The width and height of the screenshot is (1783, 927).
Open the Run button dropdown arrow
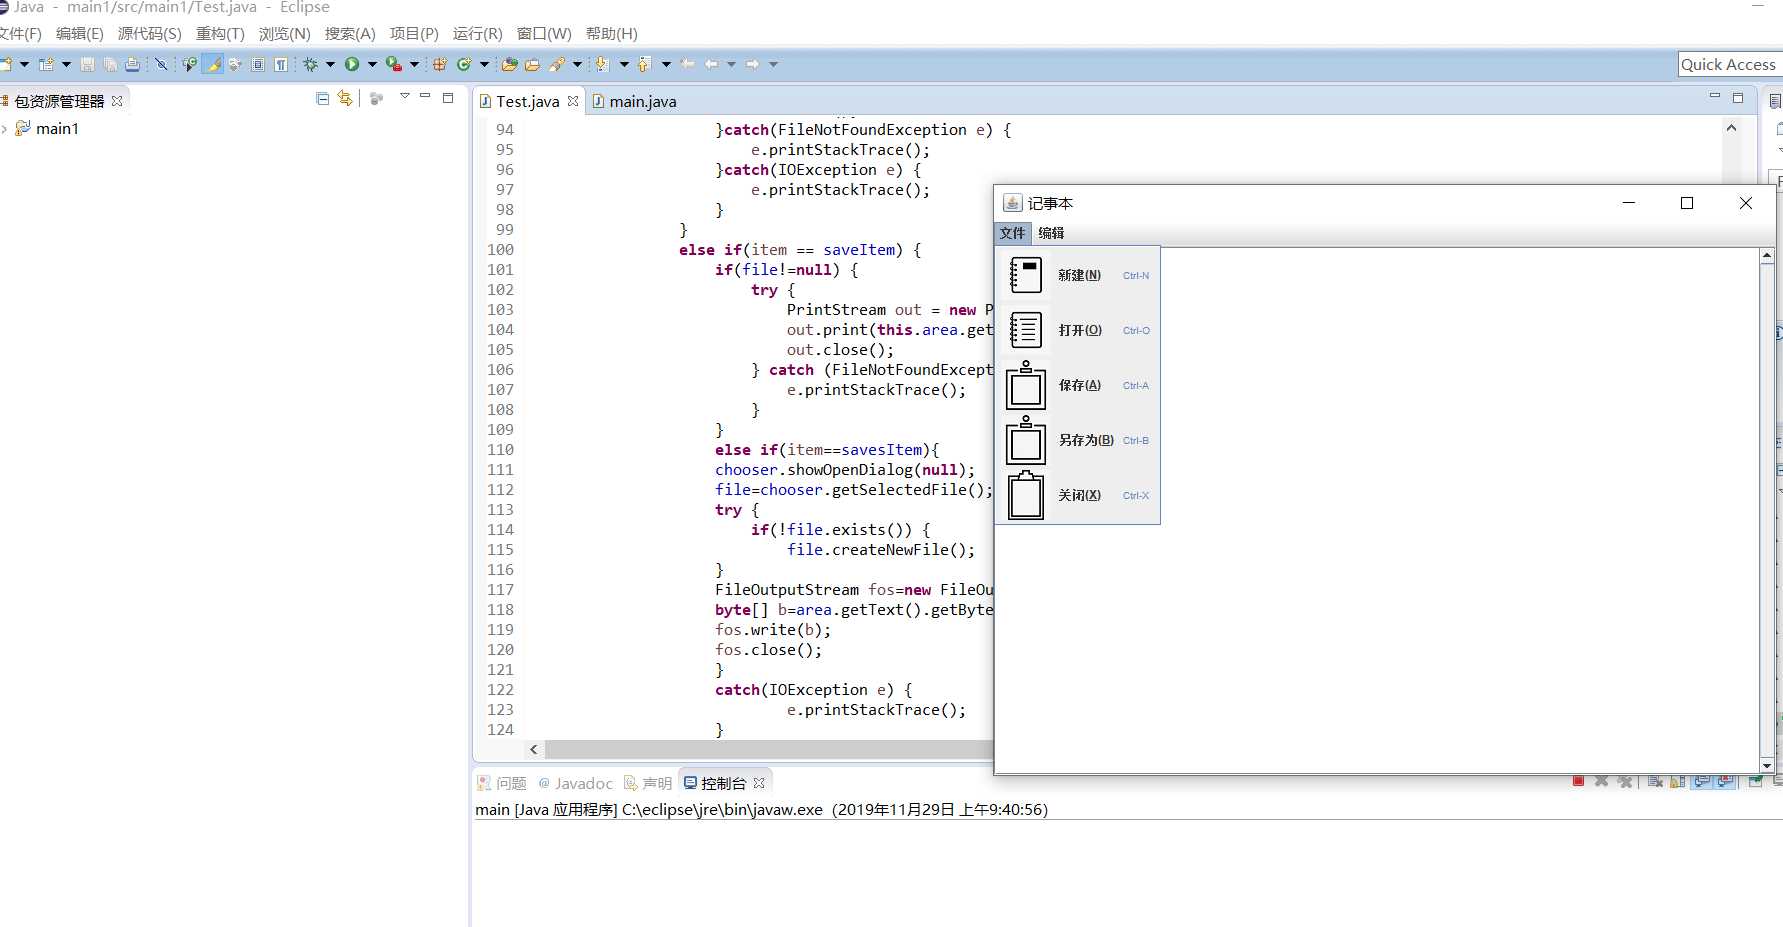(x=372, y=64)
